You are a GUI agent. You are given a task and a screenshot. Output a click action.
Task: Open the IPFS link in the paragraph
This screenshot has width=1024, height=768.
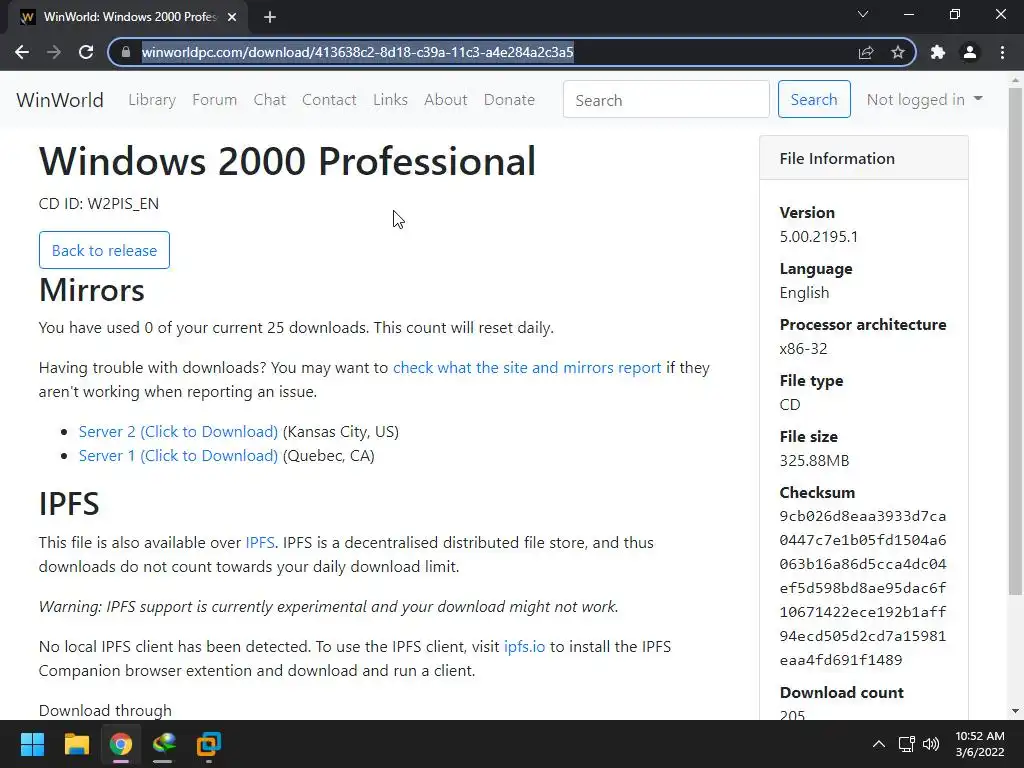pos(260,543)
